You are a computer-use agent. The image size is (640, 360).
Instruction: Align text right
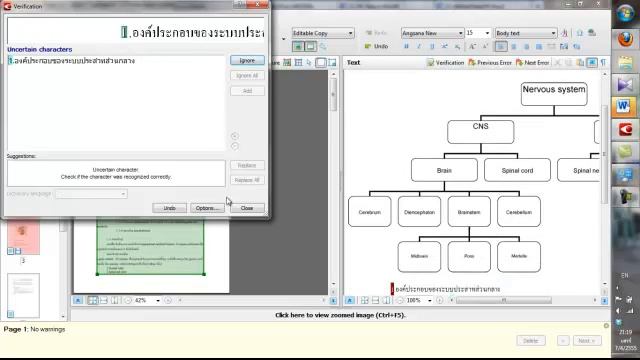click(527, 47)
